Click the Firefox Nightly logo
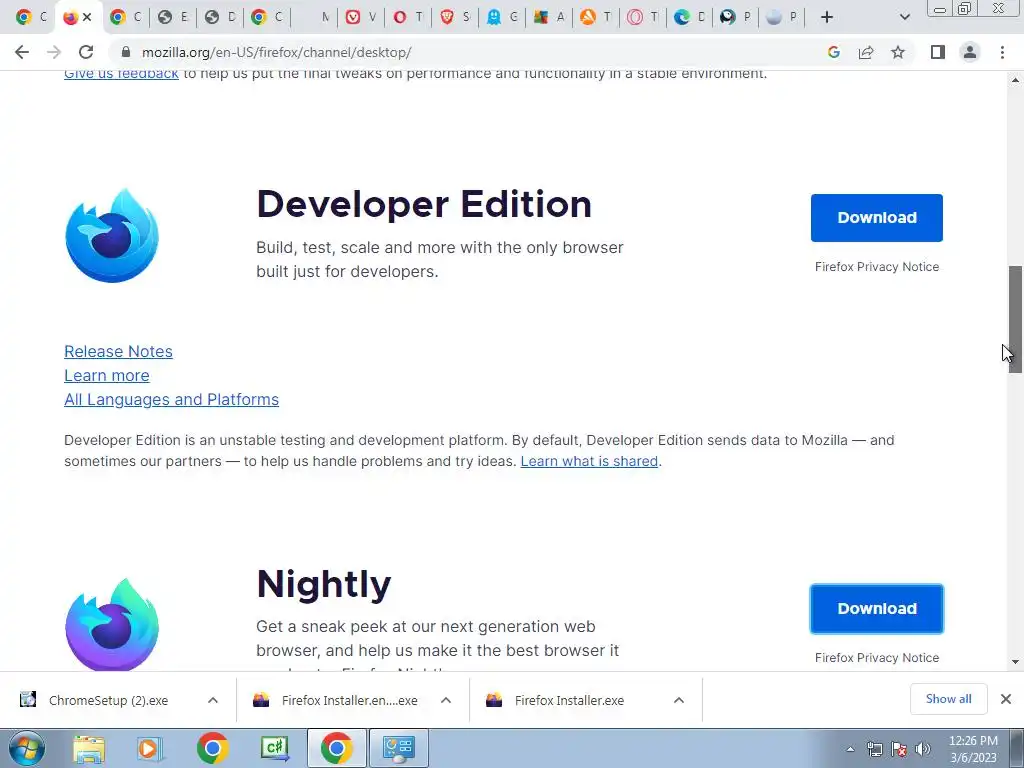Viewport: 1024px width, 768px height. point(112,624)
